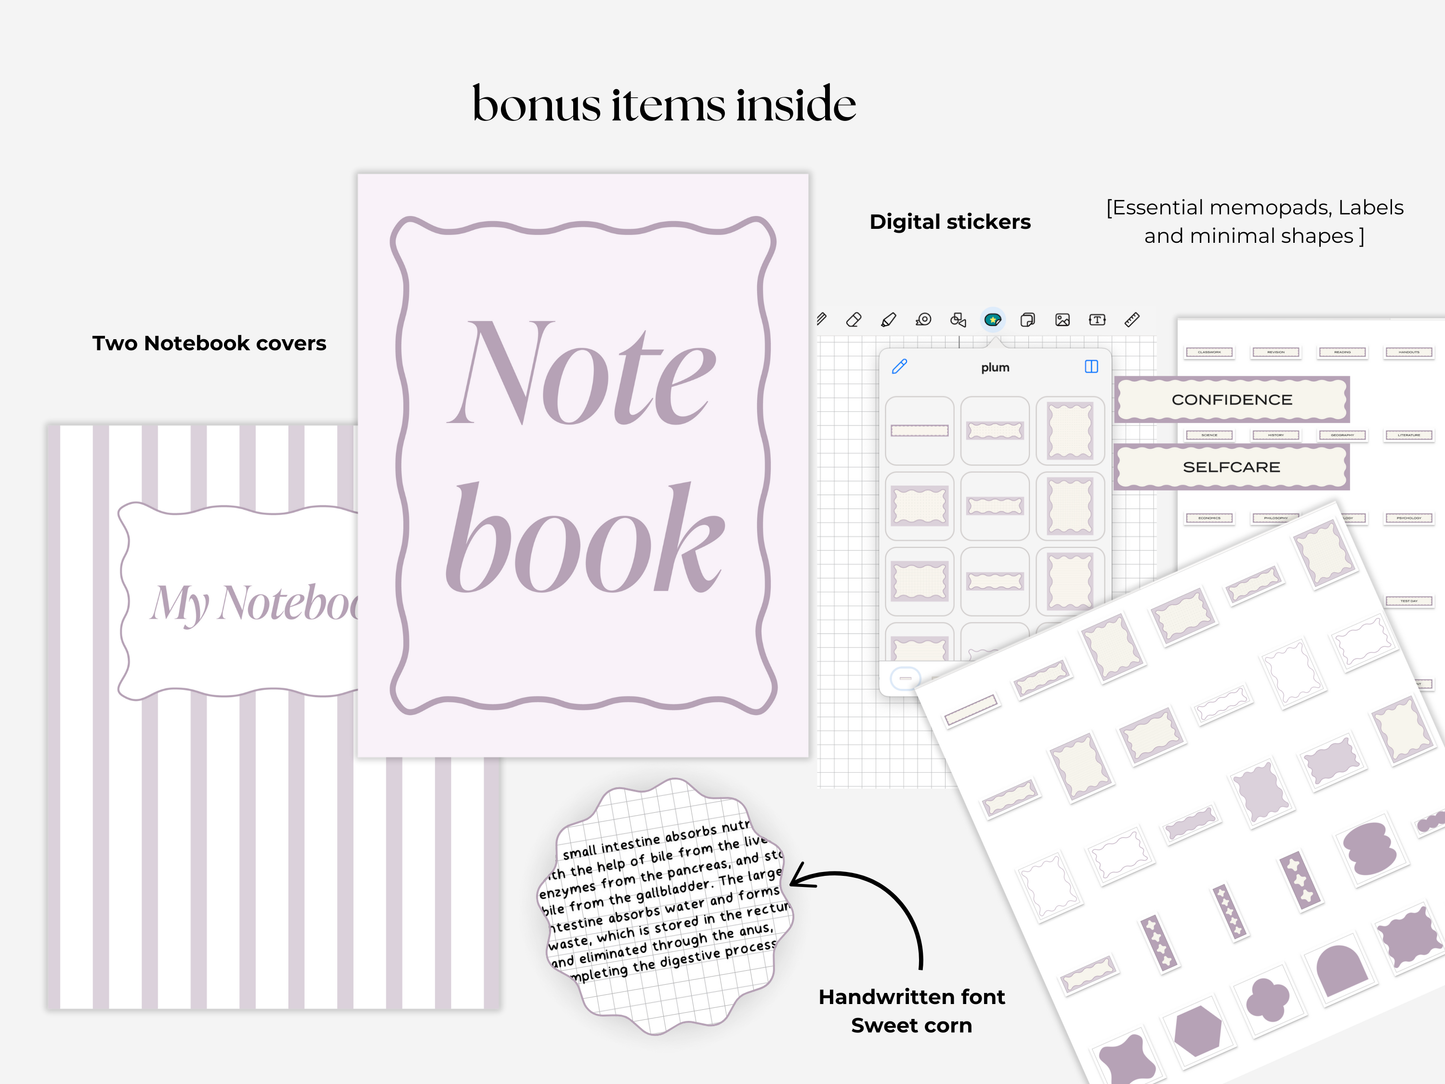Image resolution: width=1445 pixels, height=1084 pixels.
Task: Select the plum hexagon shape sticker
Action: coord(1197,1031)
